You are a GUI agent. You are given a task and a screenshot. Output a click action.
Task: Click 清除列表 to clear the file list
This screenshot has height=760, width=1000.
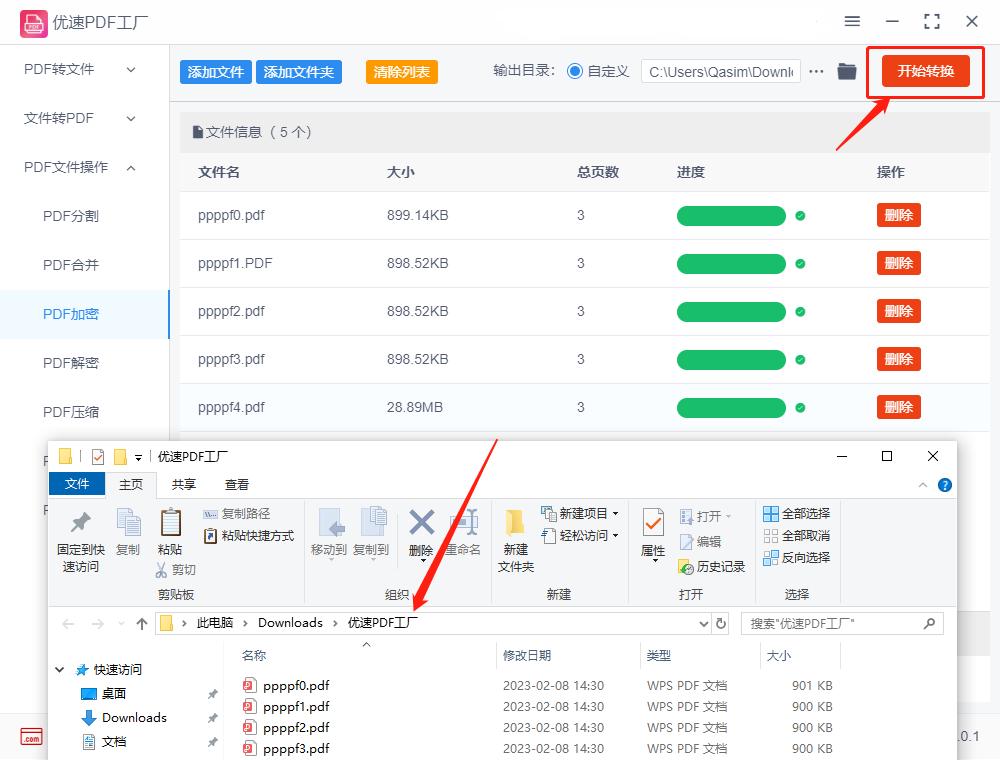point(401,72)
